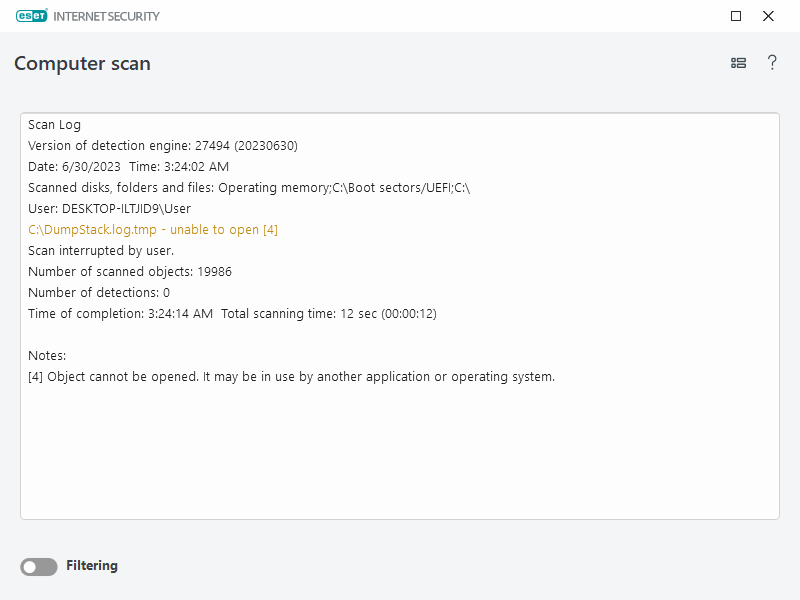Select the Number of detections line

pyautogui.click(x=99, y=293)
